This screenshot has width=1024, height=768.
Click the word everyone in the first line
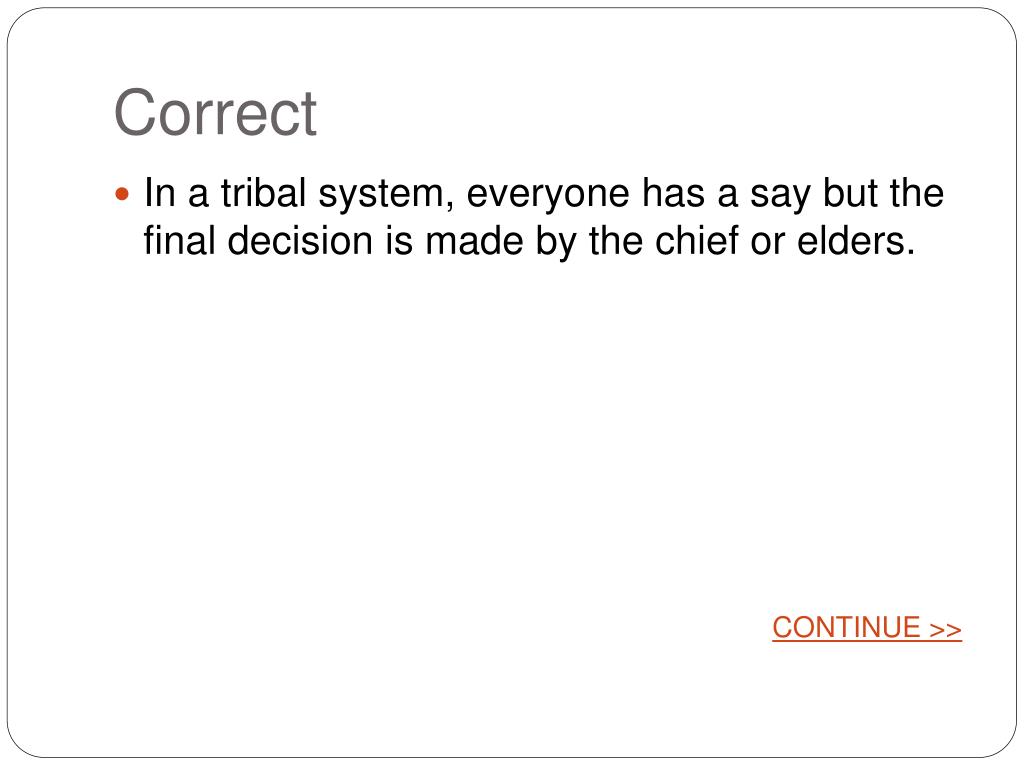[548, 195]
